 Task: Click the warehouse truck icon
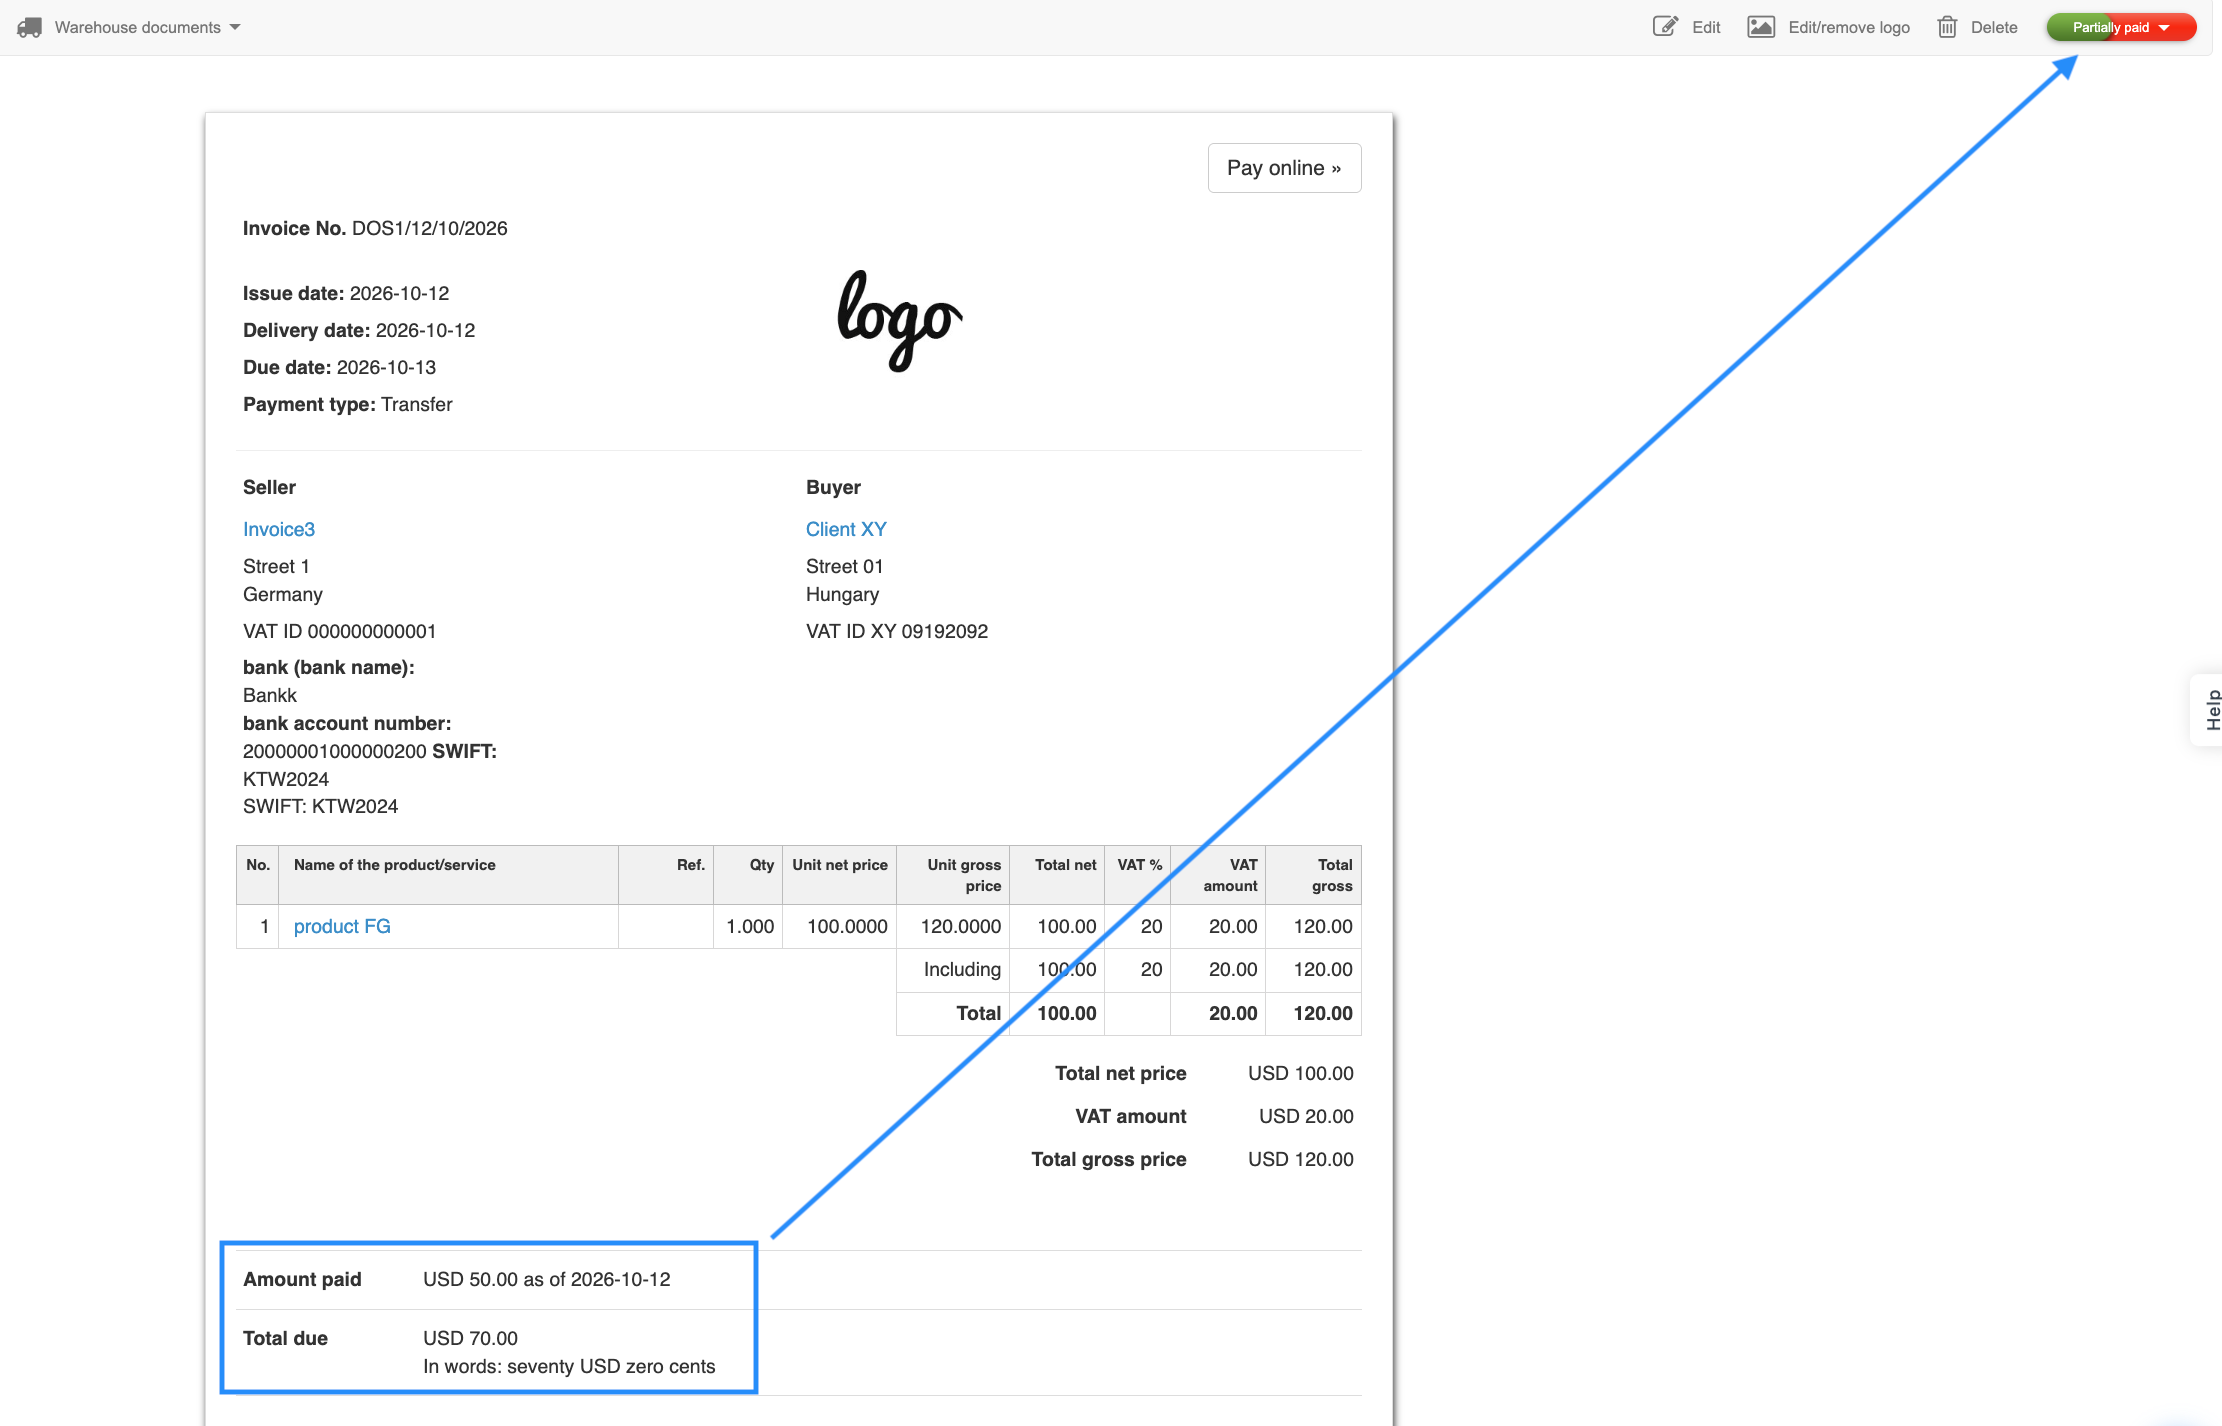(30, 27)
